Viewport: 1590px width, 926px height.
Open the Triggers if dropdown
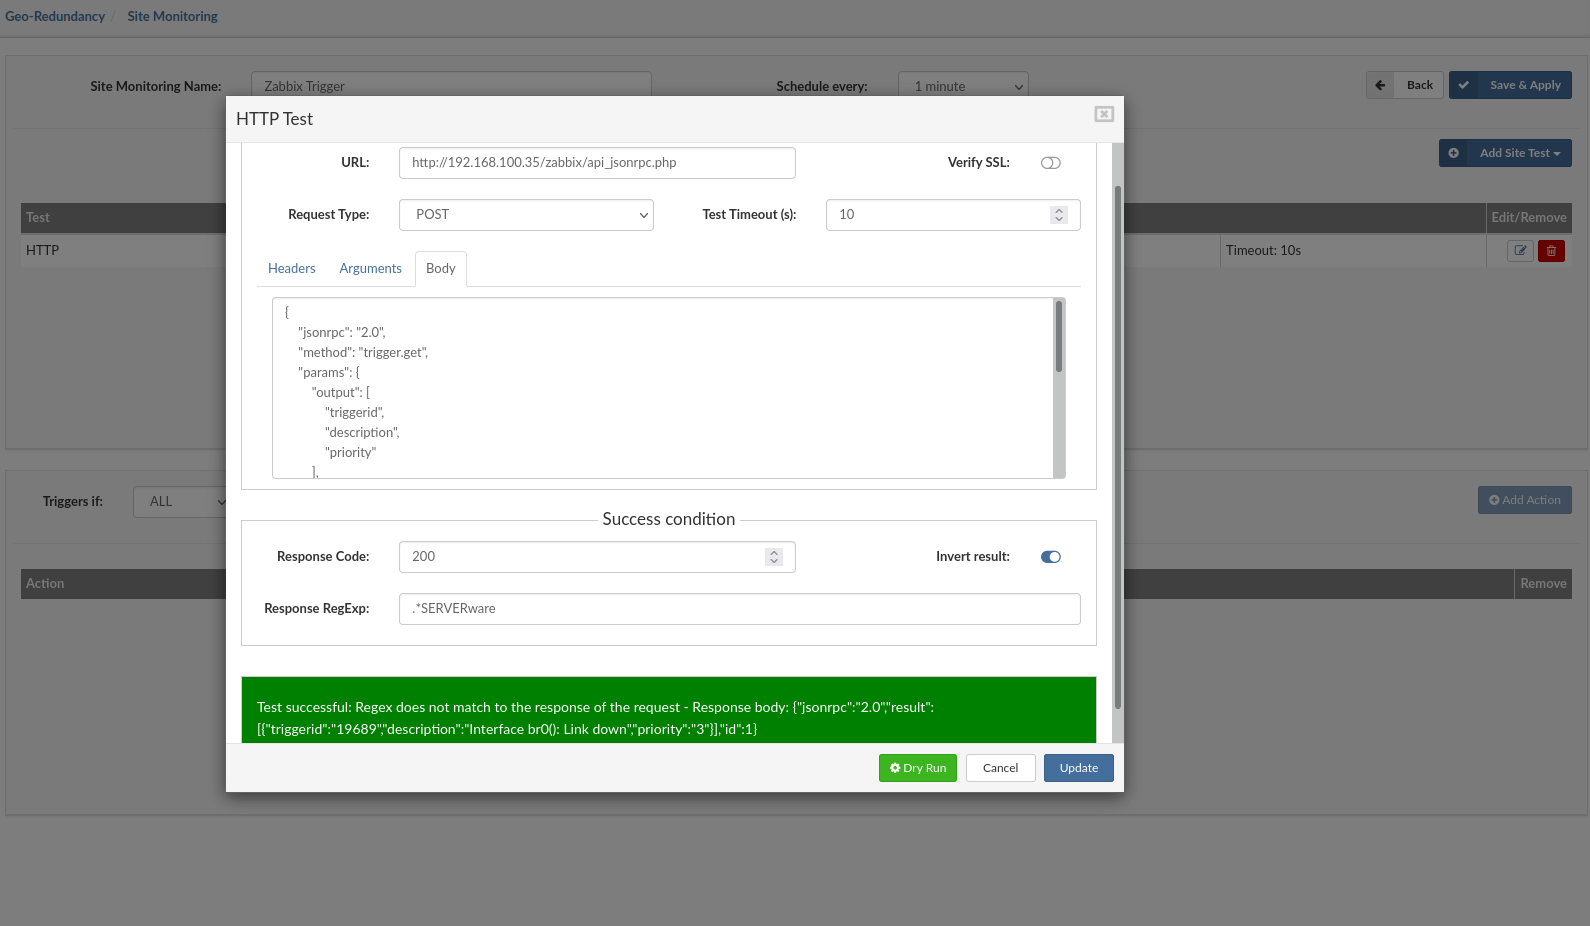181,502
